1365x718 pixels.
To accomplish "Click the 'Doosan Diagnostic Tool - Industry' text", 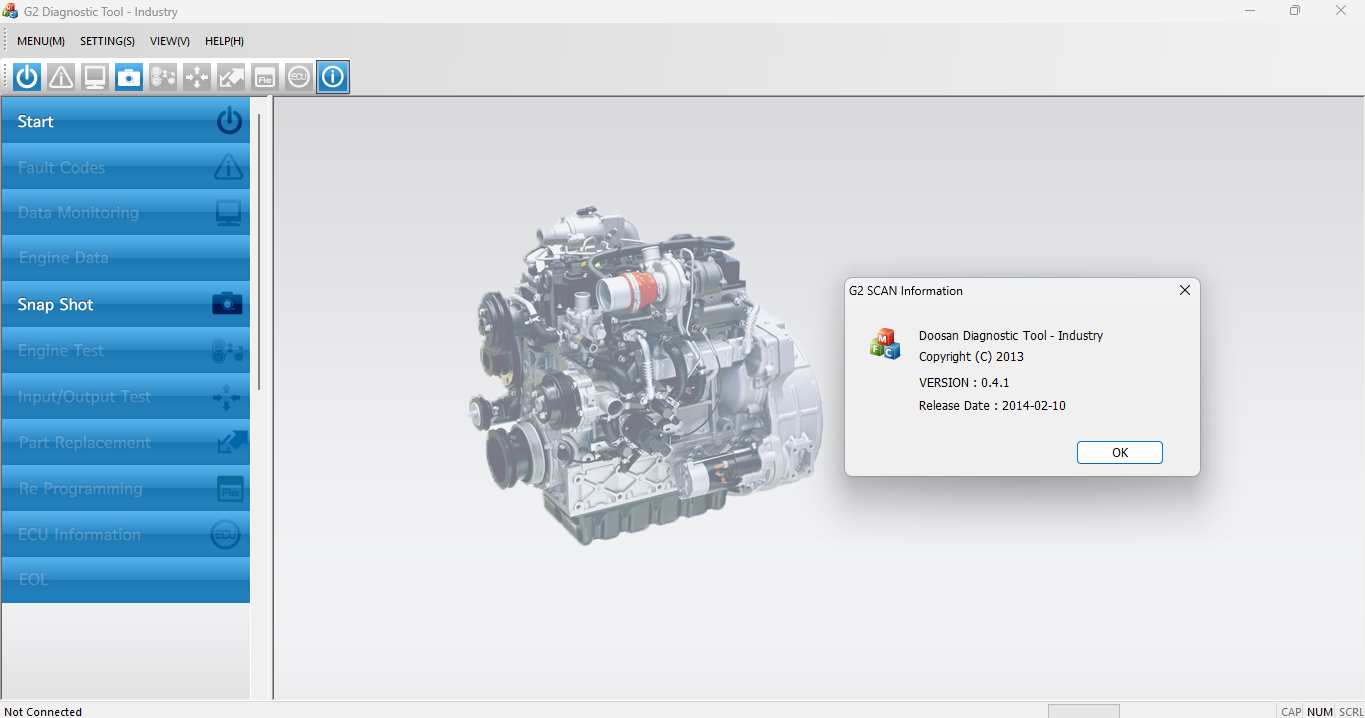I will pos(1011,336).
